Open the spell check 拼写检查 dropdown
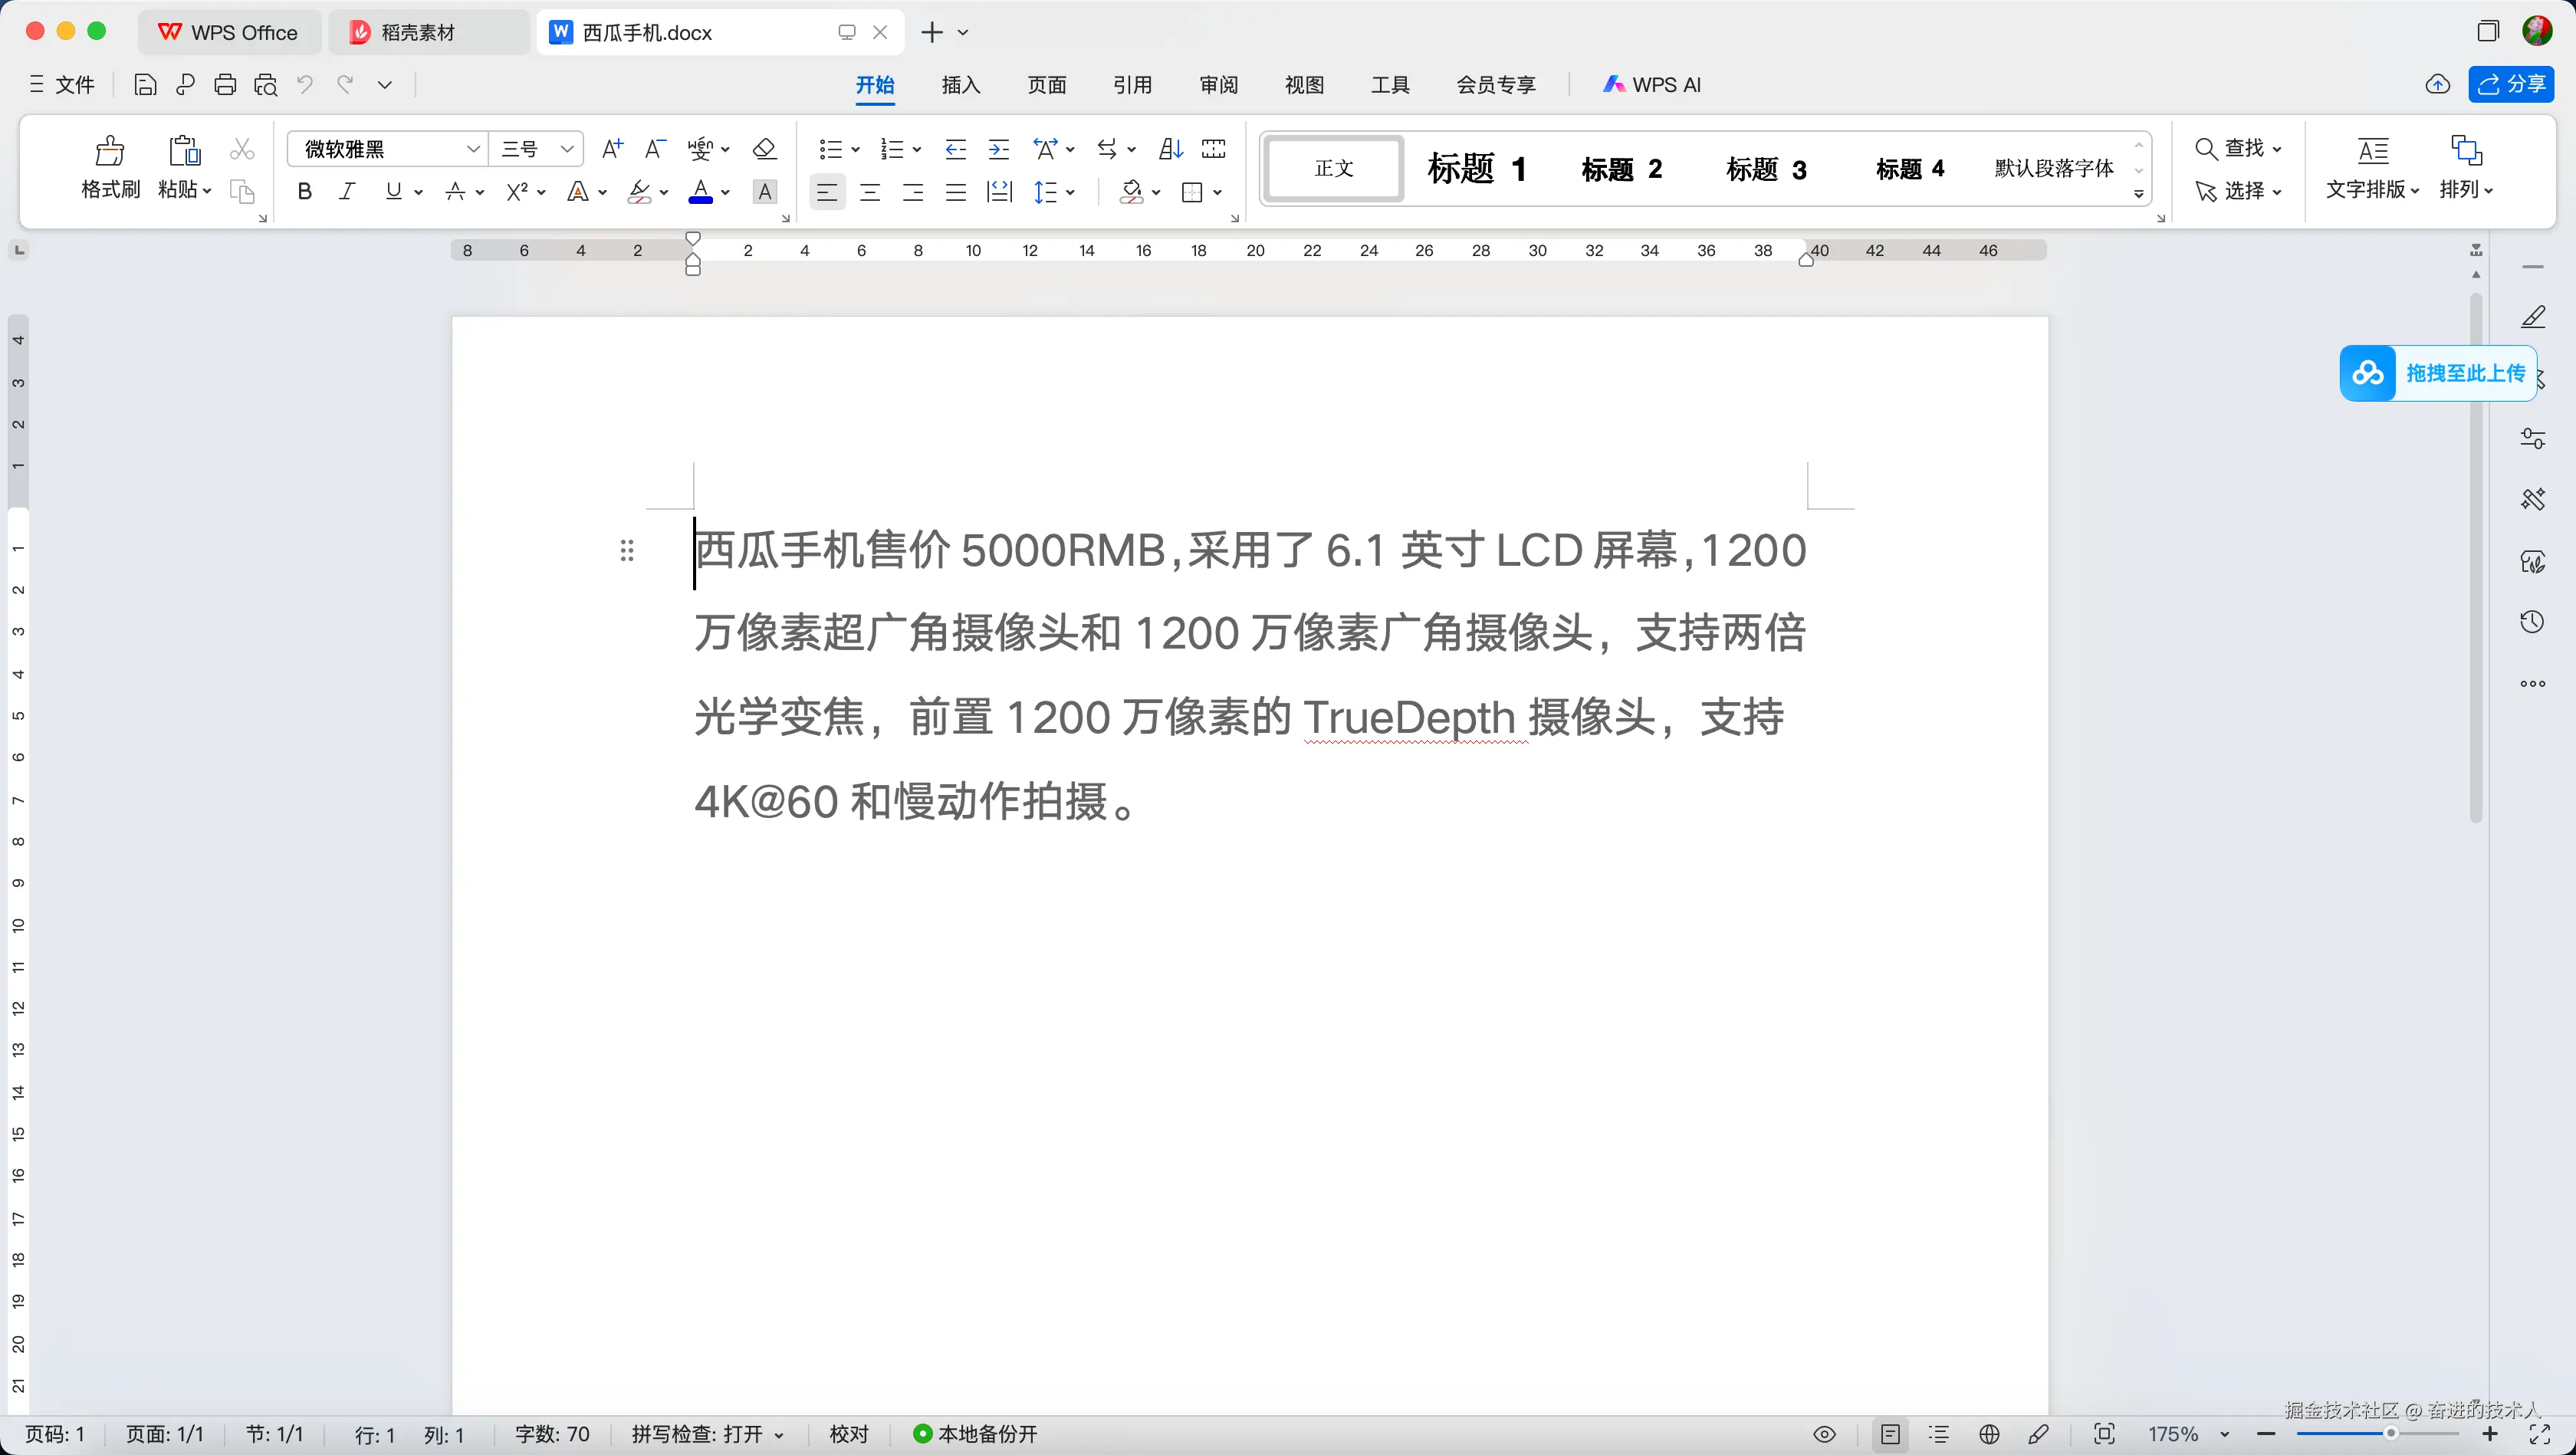The image size is (2576, 1455). coord(707,1434)
